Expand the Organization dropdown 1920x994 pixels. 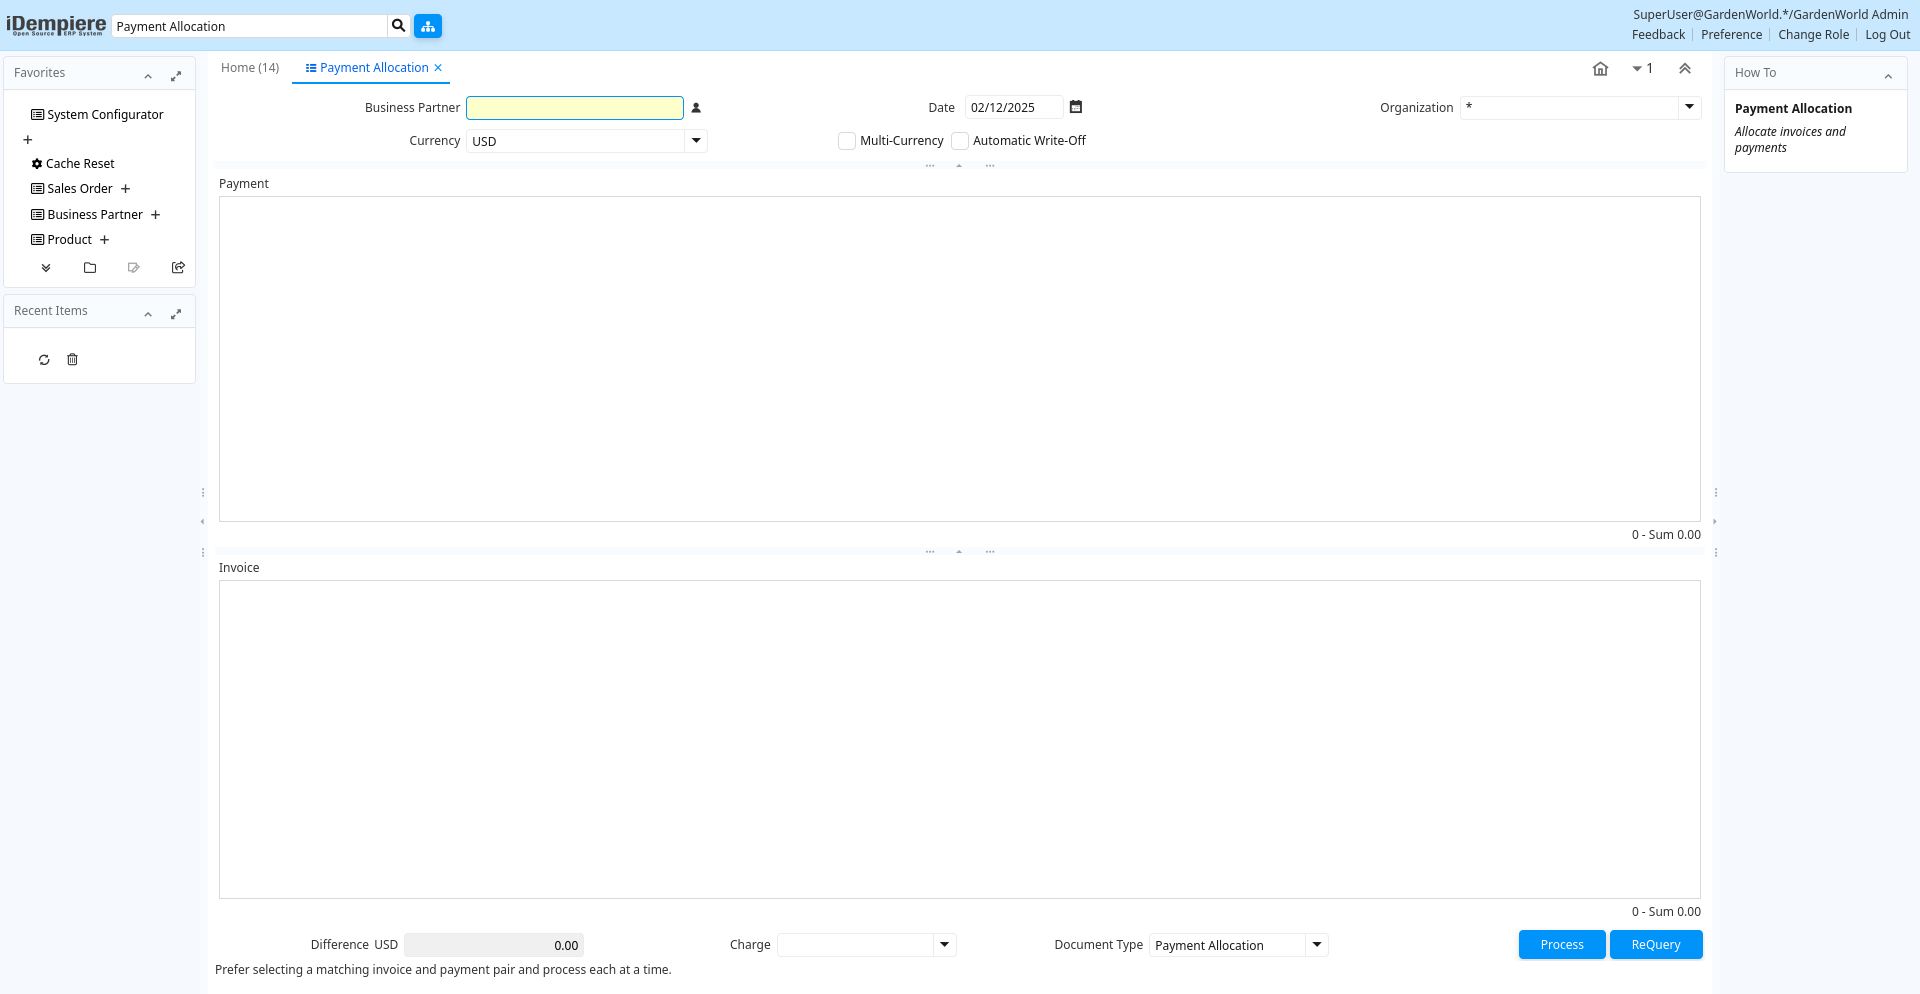(1689, 107)
